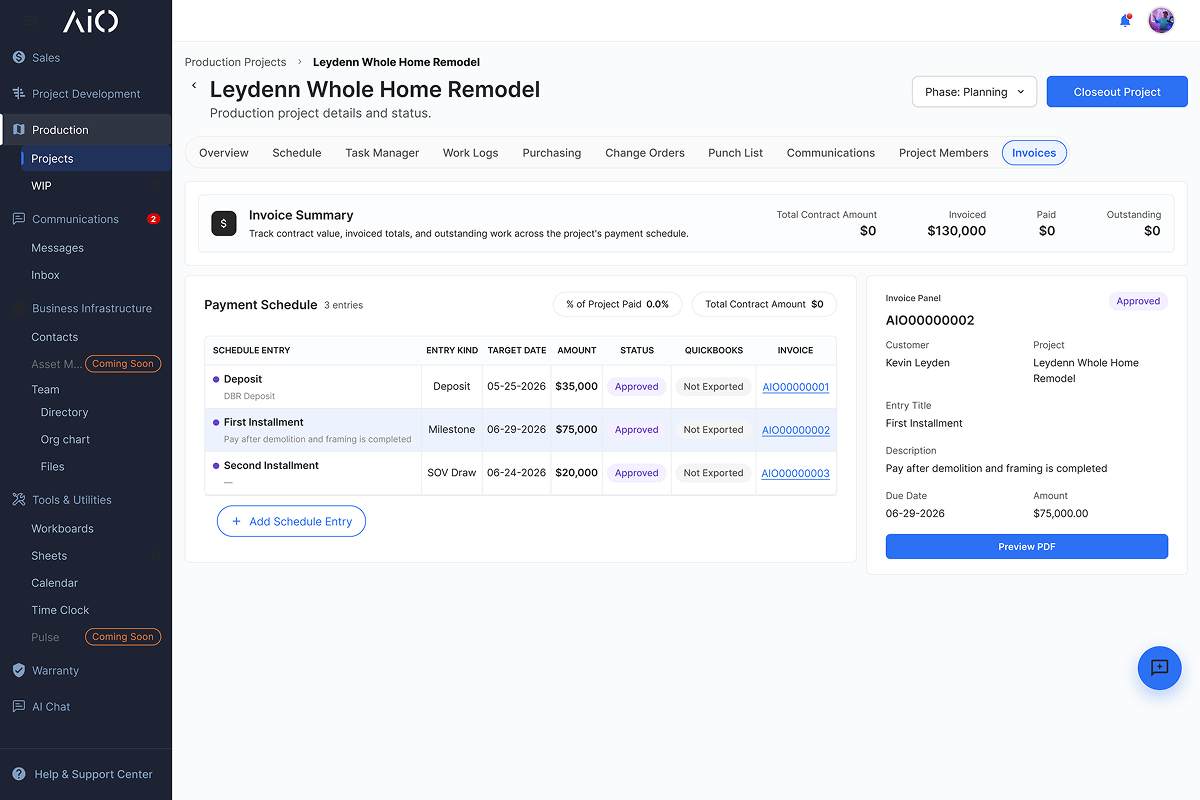The height and width of the screenshot is (800, 1200).
Task: Click the Warranty shield icon
Action: pos(18,671)
